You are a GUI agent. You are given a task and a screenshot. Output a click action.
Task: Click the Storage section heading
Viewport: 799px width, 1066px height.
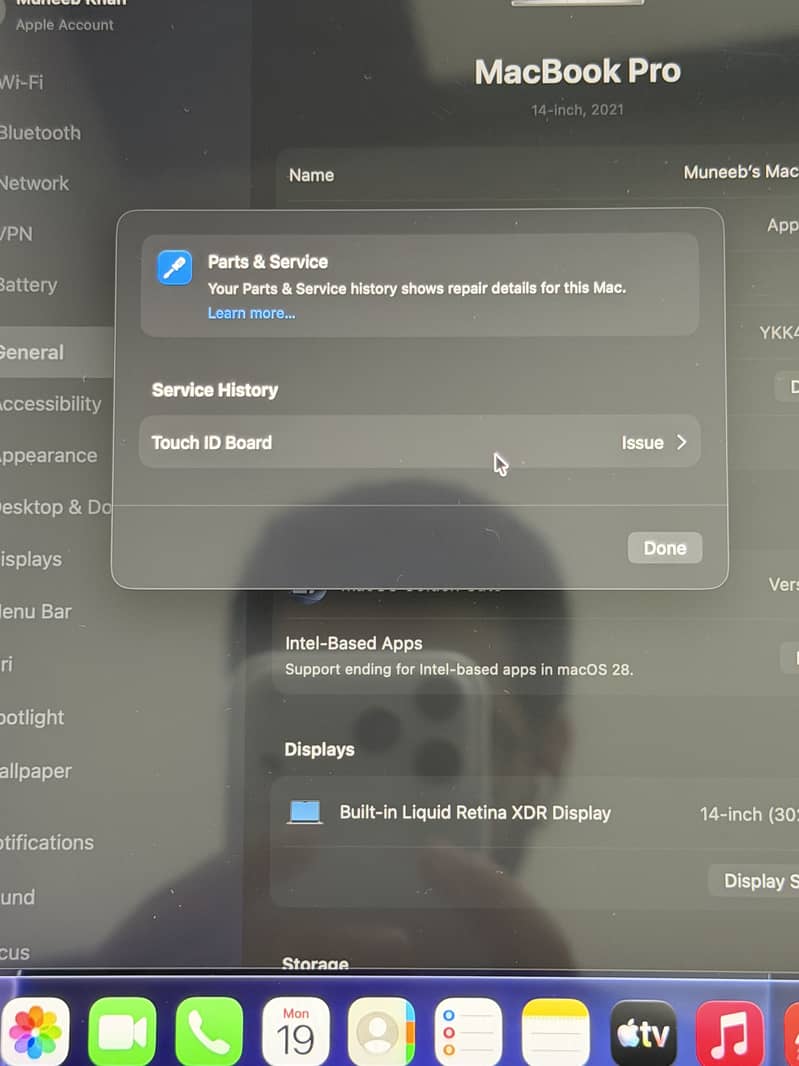316,963
